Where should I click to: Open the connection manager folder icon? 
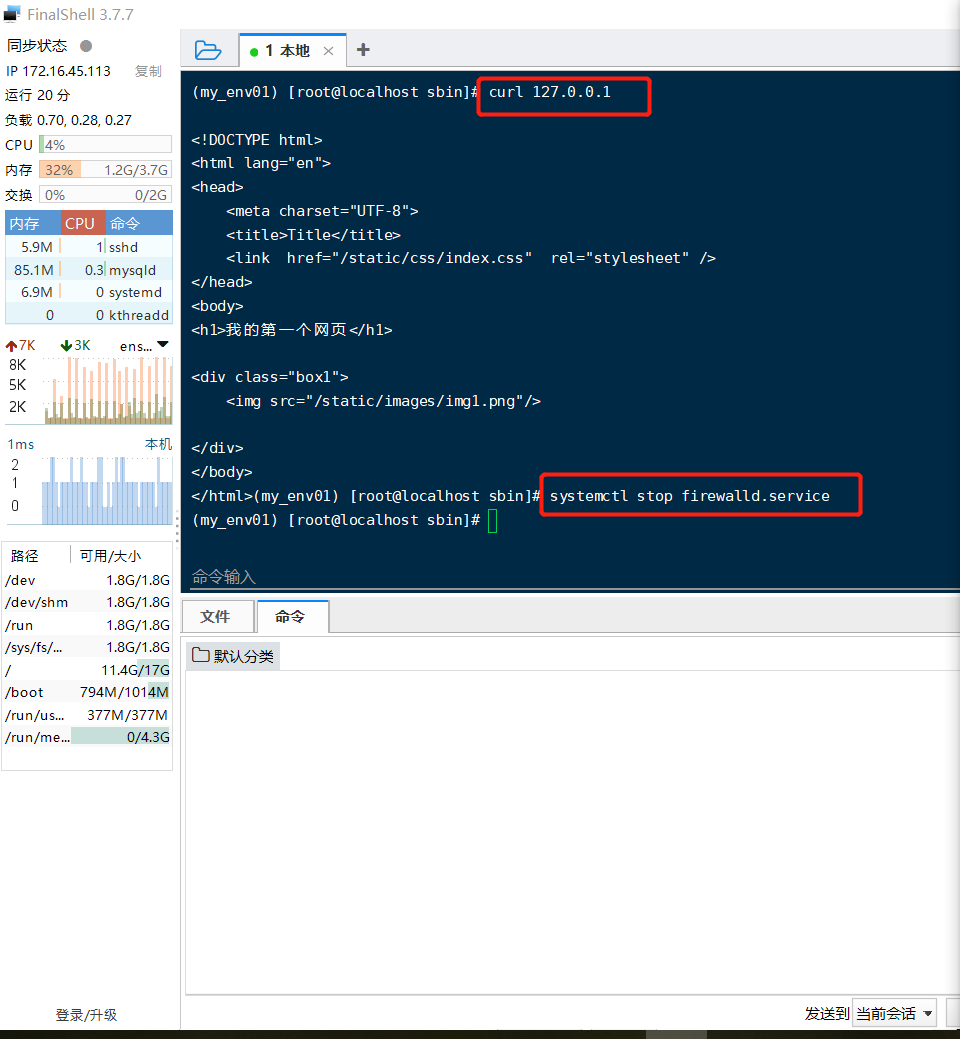pos(208,50)
